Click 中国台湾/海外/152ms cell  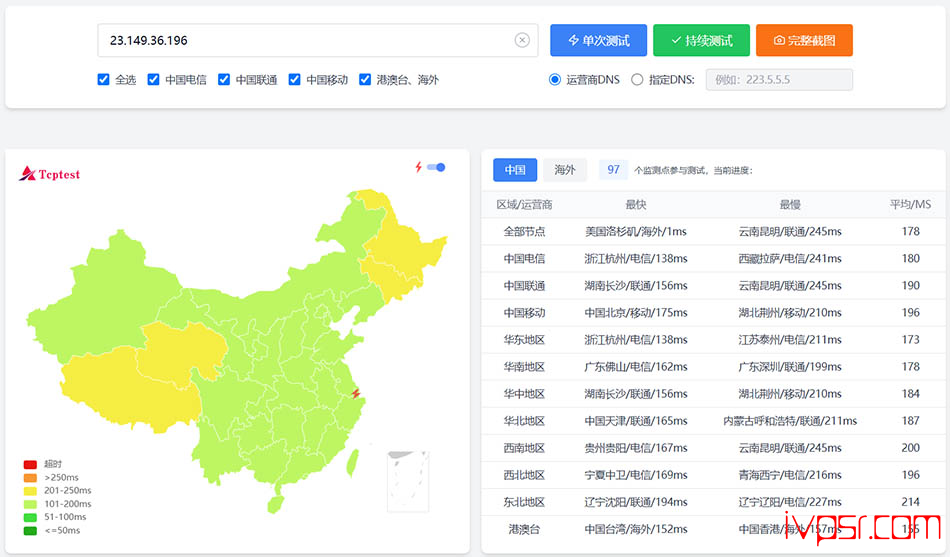[x=636, y=530]
